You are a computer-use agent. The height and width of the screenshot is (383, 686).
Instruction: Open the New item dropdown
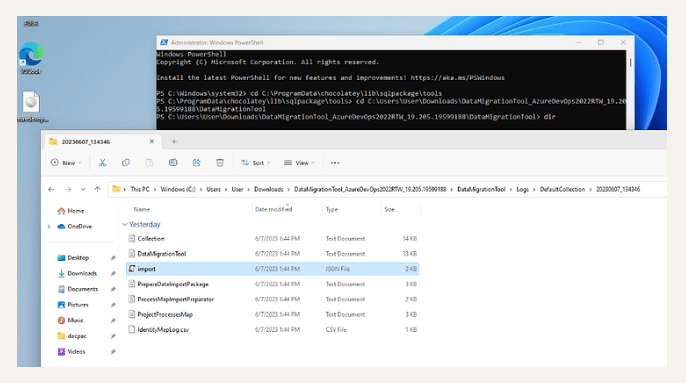[x=66, y=163]
